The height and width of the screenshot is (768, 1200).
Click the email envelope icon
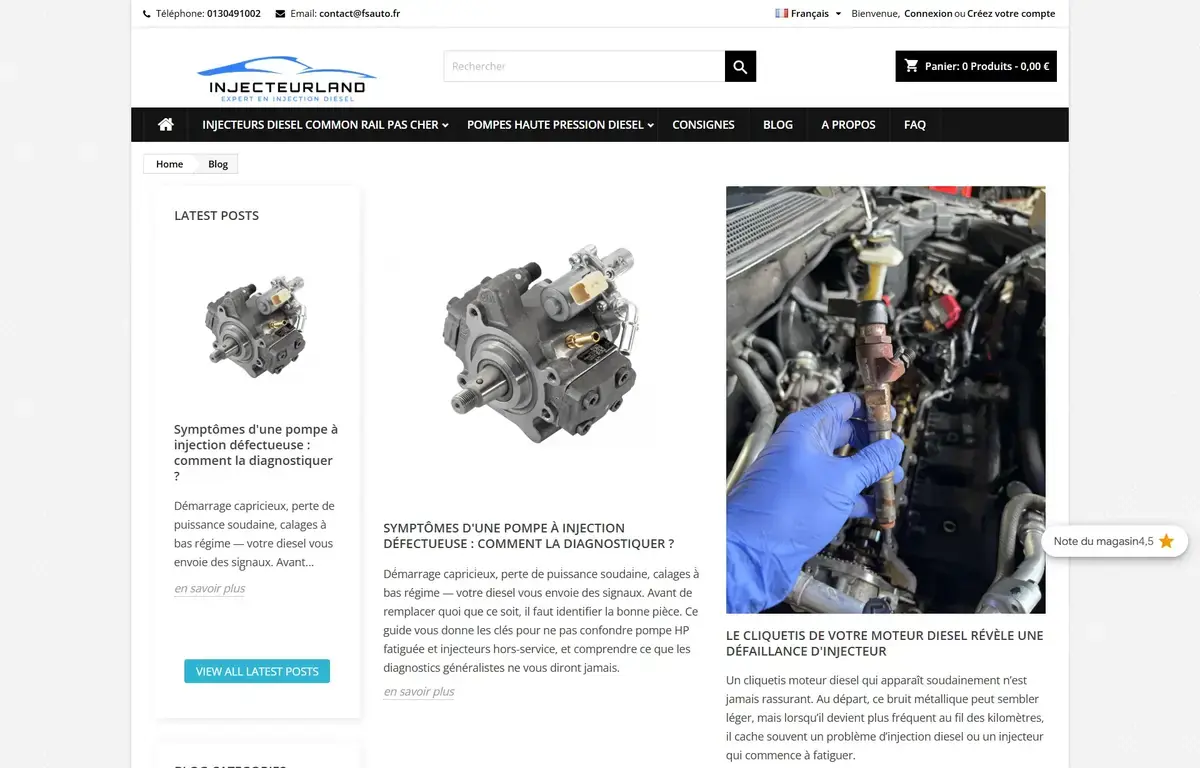[x=280, y=14]
